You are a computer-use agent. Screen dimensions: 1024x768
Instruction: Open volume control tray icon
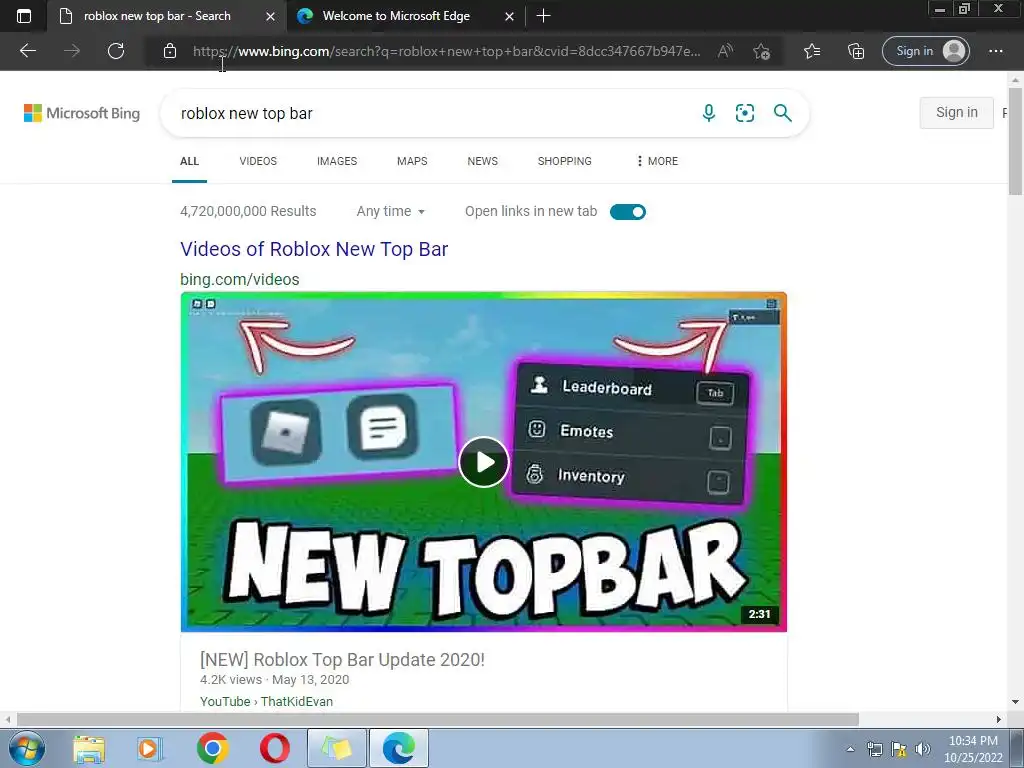[x=923, y=749]
